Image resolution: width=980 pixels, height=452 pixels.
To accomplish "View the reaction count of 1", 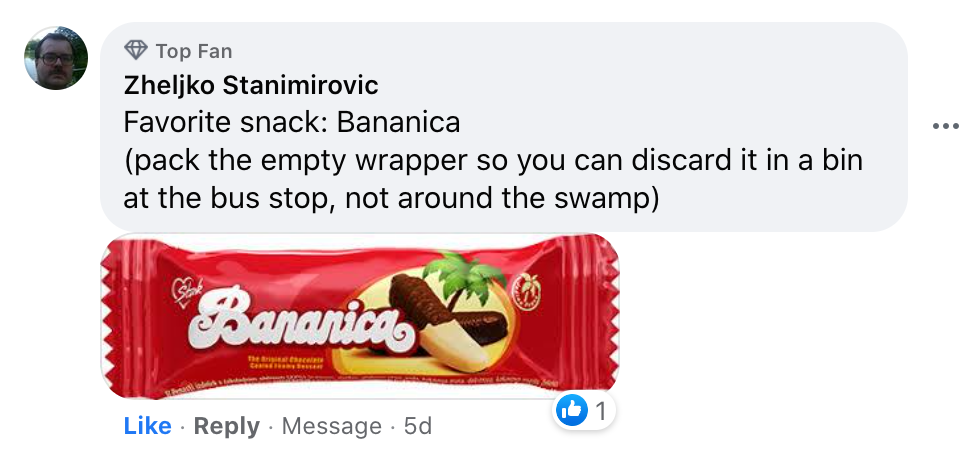I will coord(600,411).
